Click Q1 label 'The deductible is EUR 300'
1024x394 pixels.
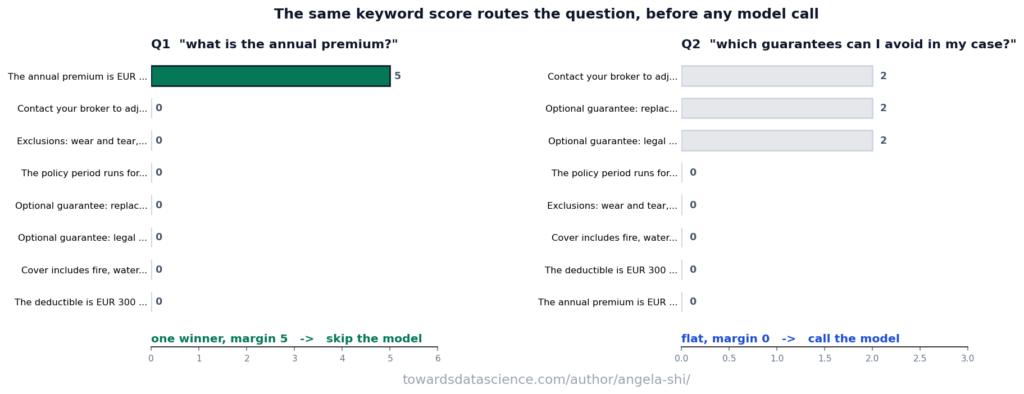tap(81, 302)
